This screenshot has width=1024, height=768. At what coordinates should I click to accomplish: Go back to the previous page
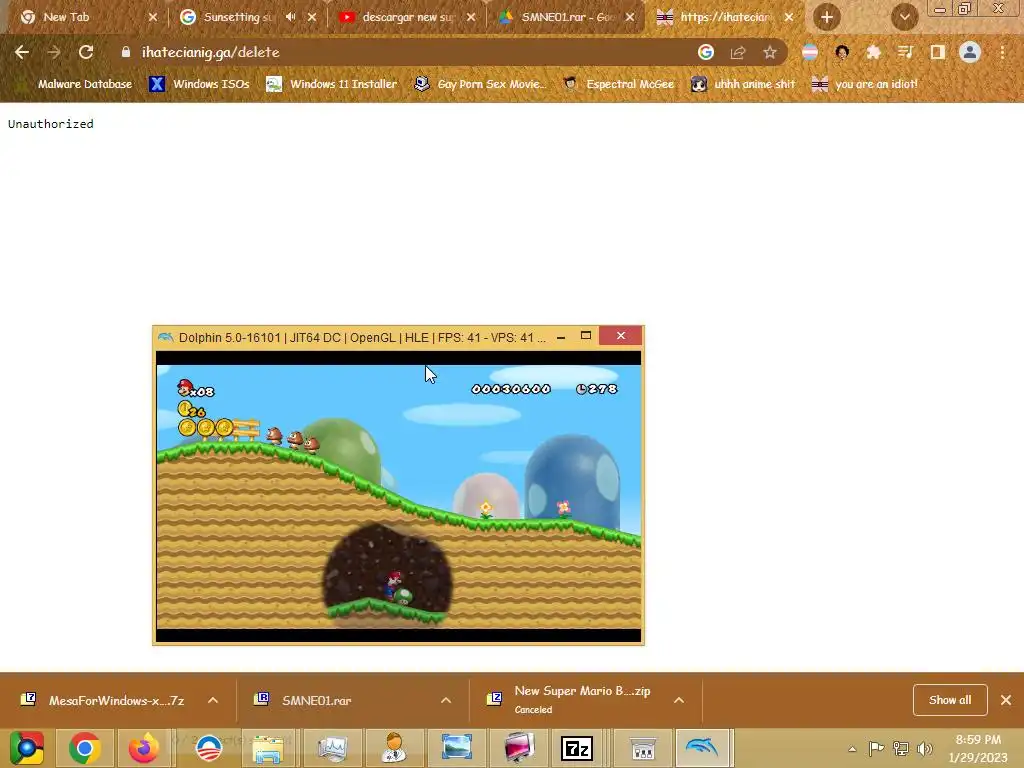tap(22, 52)
